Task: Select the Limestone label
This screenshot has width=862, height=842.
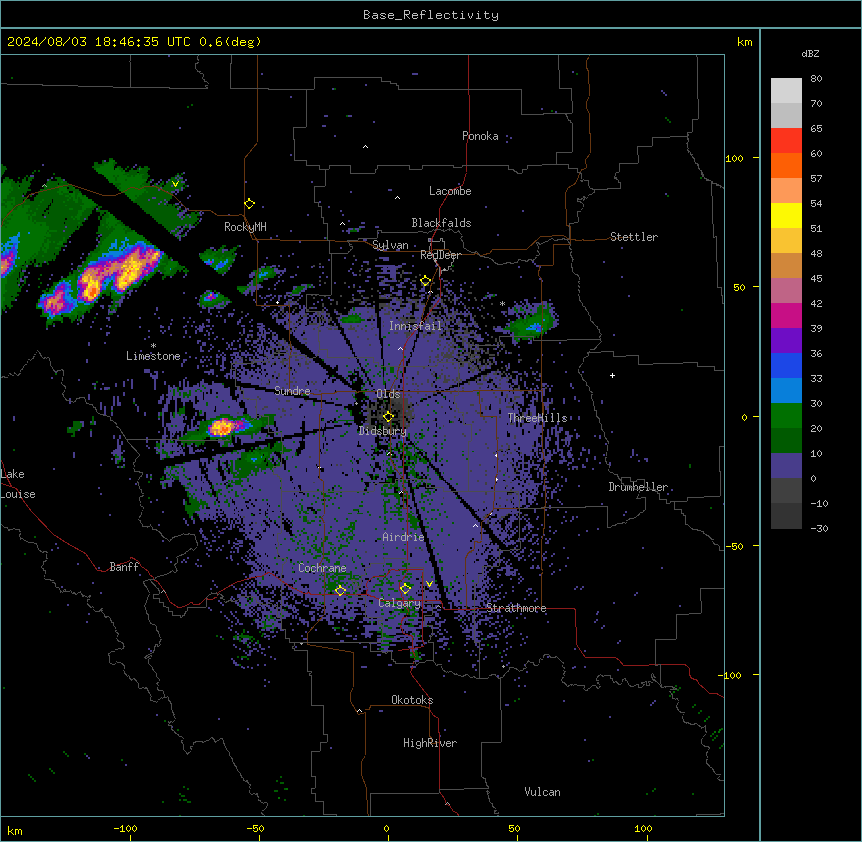Action: (x=153, y=356)
